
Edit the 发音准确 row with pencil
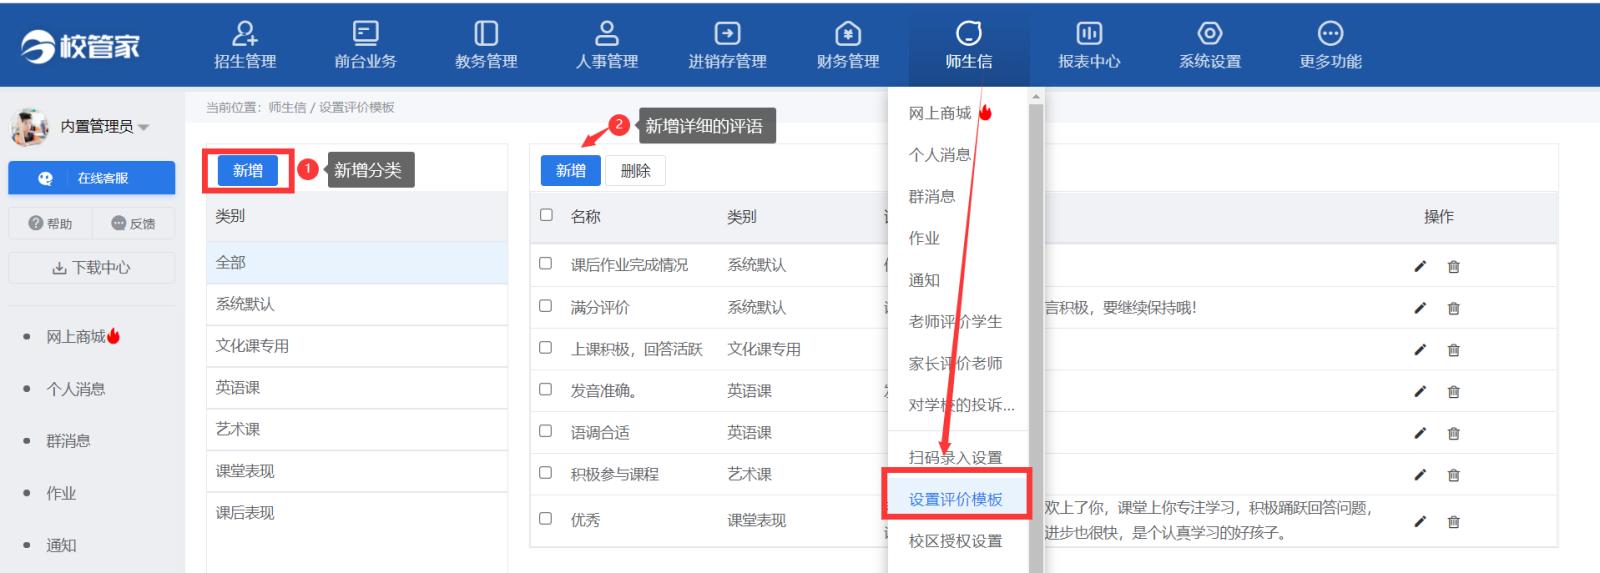(x=1420, y=391)
